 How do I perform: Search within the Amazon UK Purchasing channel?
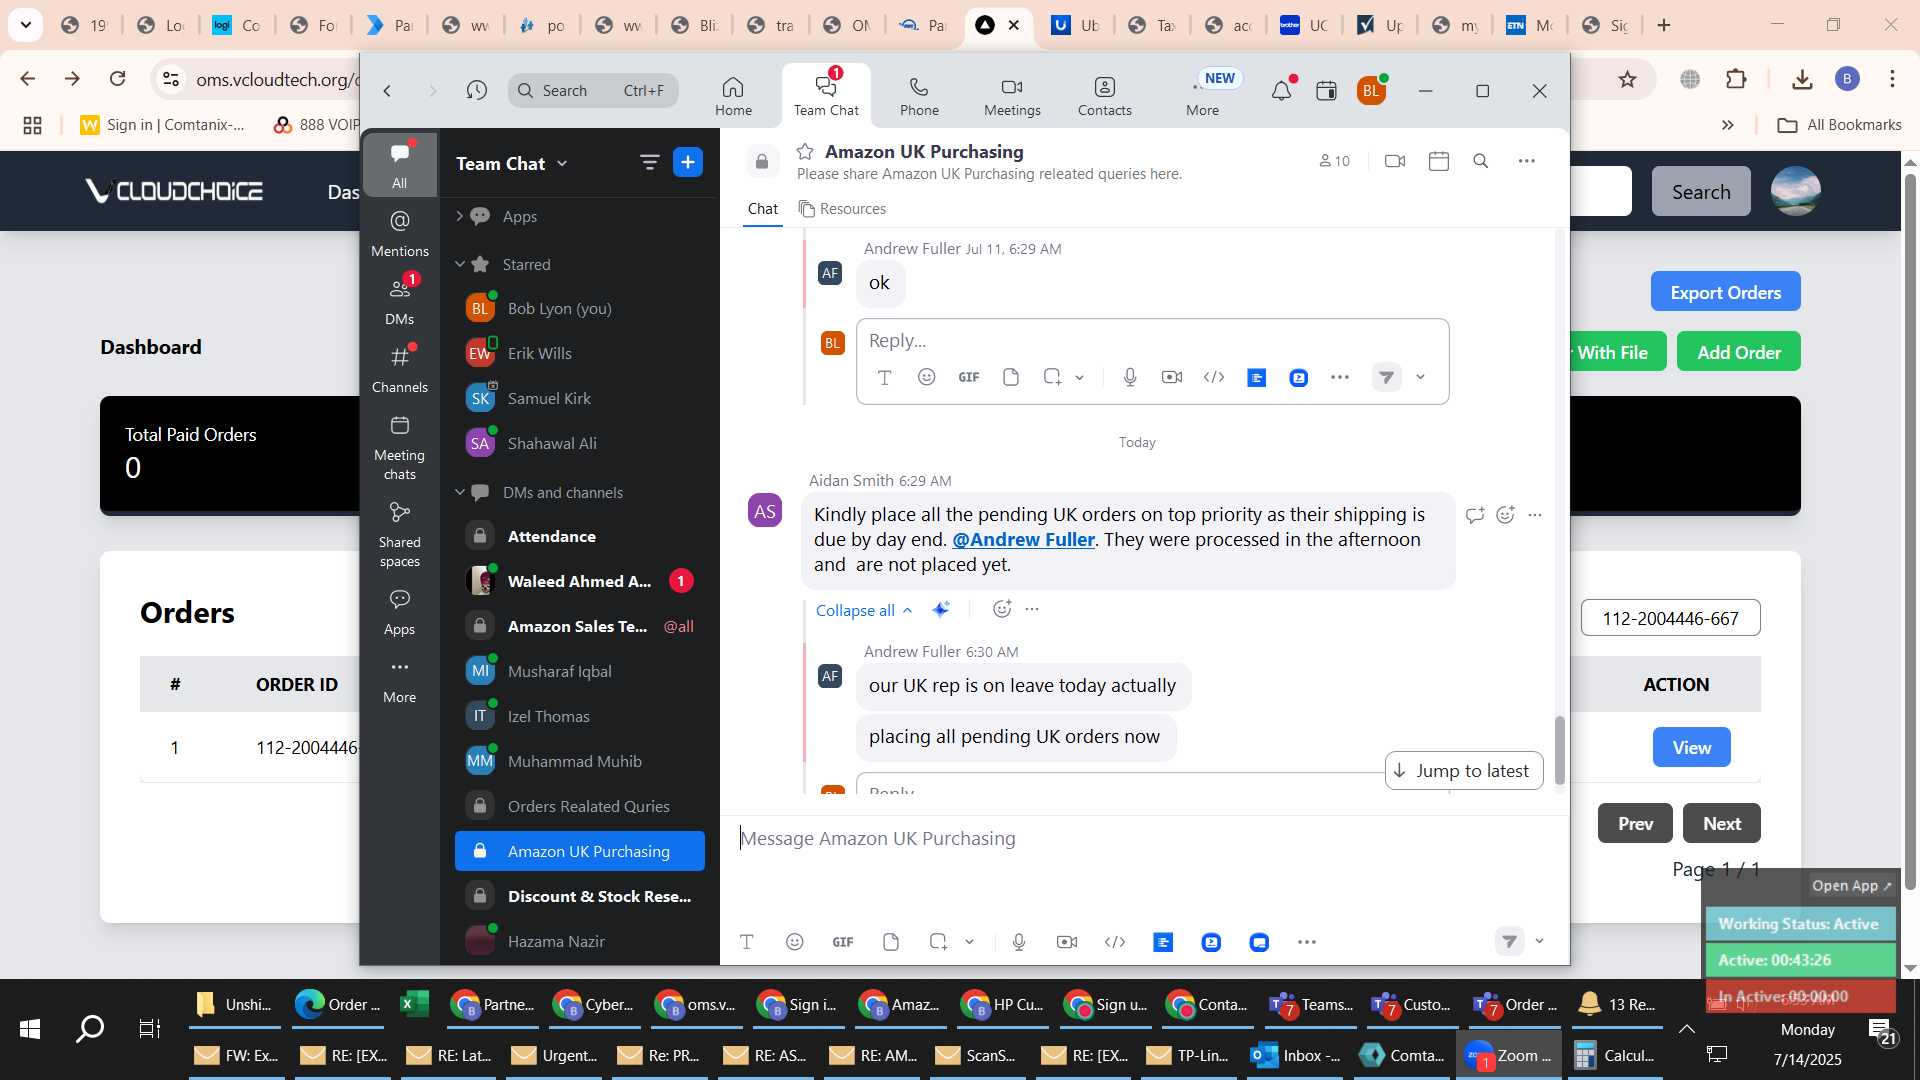[x=1481, y=161]
